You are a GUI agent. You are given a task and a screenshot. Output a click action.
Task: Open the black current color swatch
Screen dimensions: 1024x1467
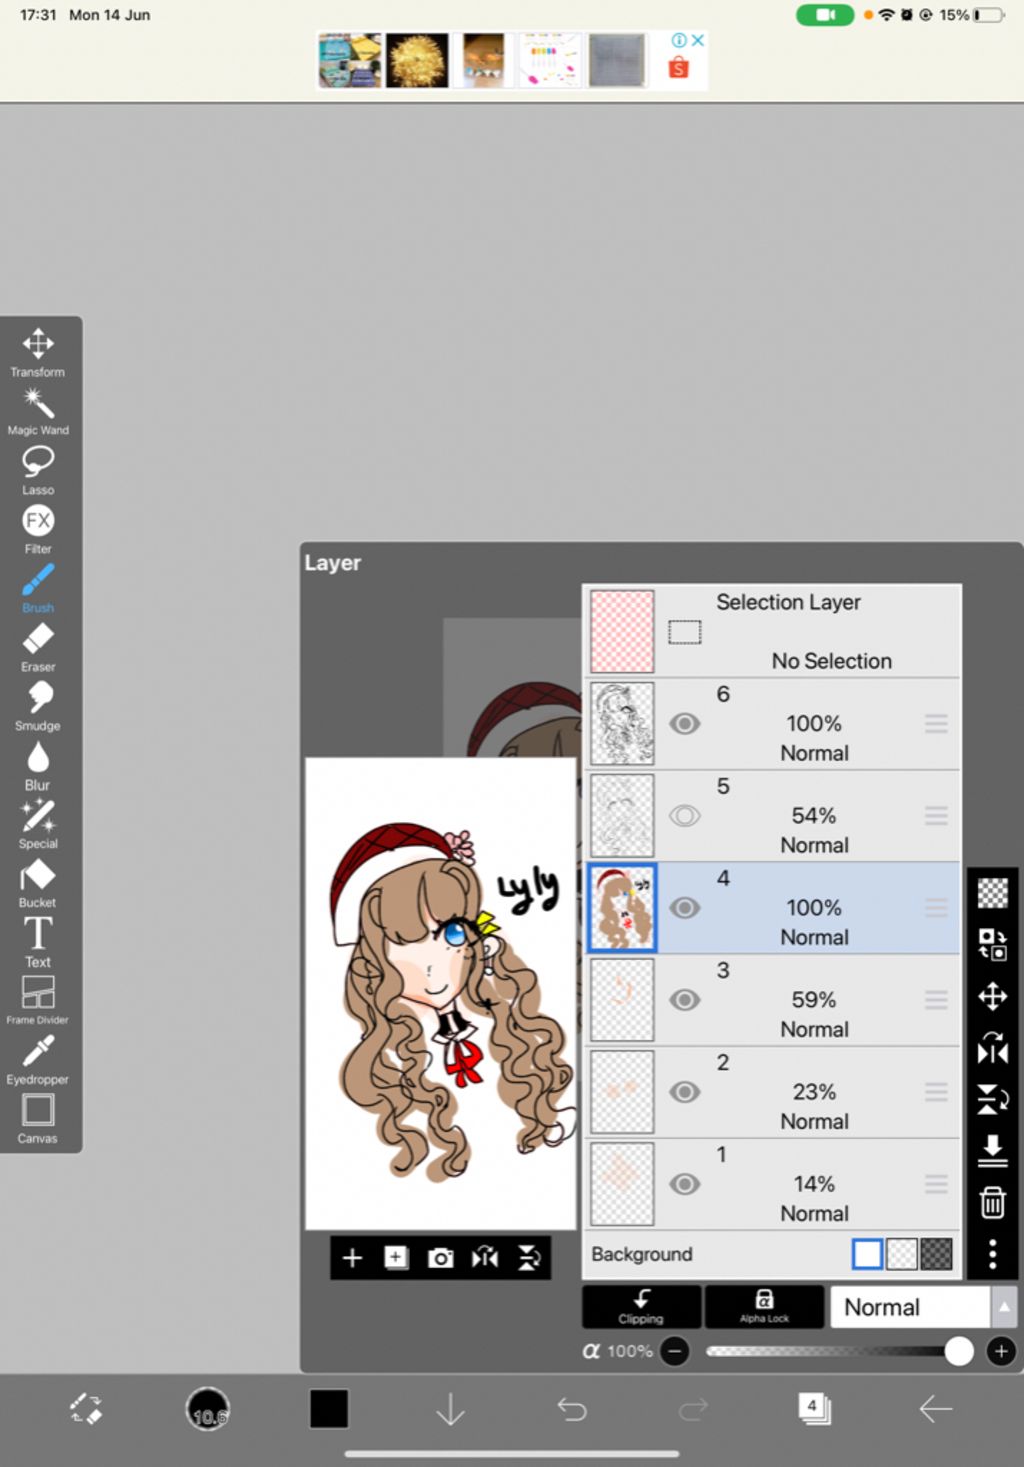pyautogui.click(x=329, y=1409)
